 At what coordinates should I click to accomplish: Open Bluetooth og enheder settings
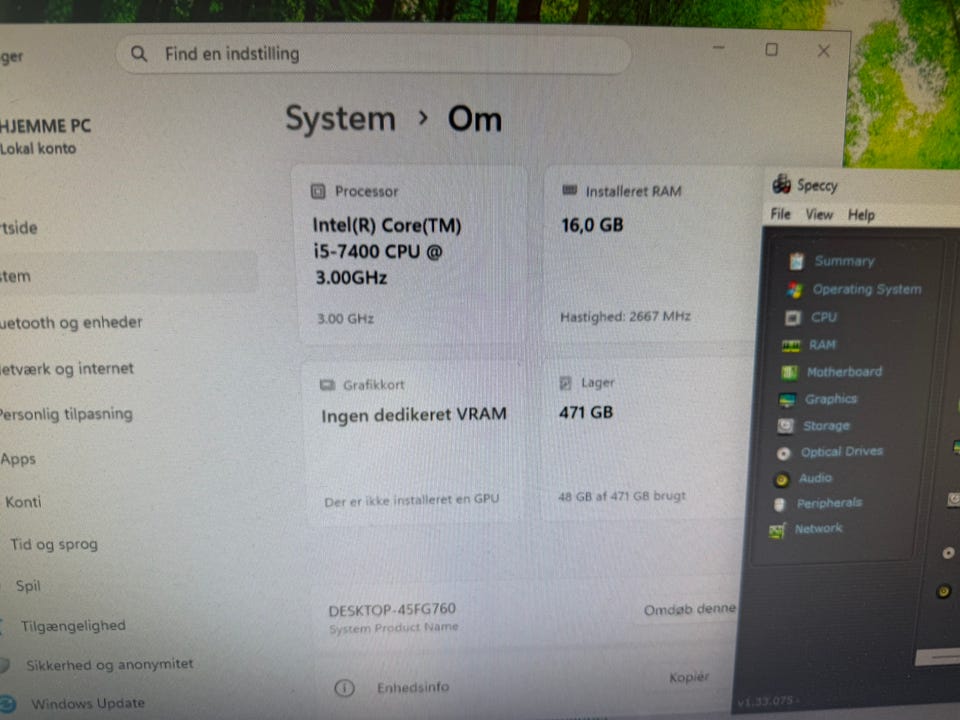click(70, 323)
